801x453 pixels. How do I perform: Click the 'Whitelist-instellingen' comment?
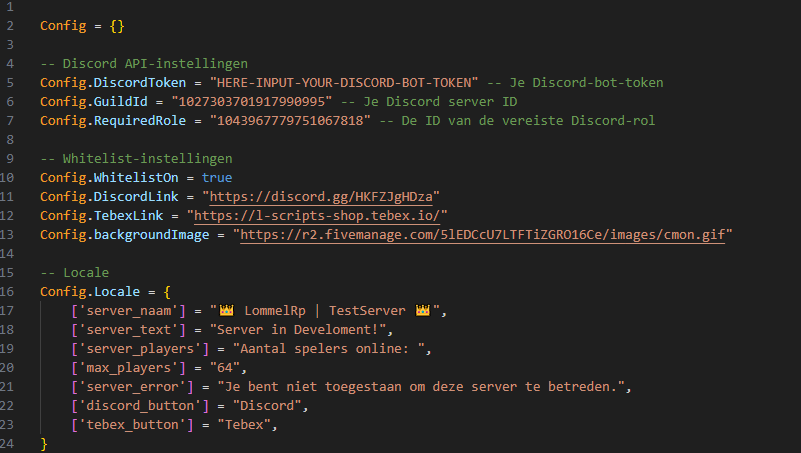click(136, 159)
